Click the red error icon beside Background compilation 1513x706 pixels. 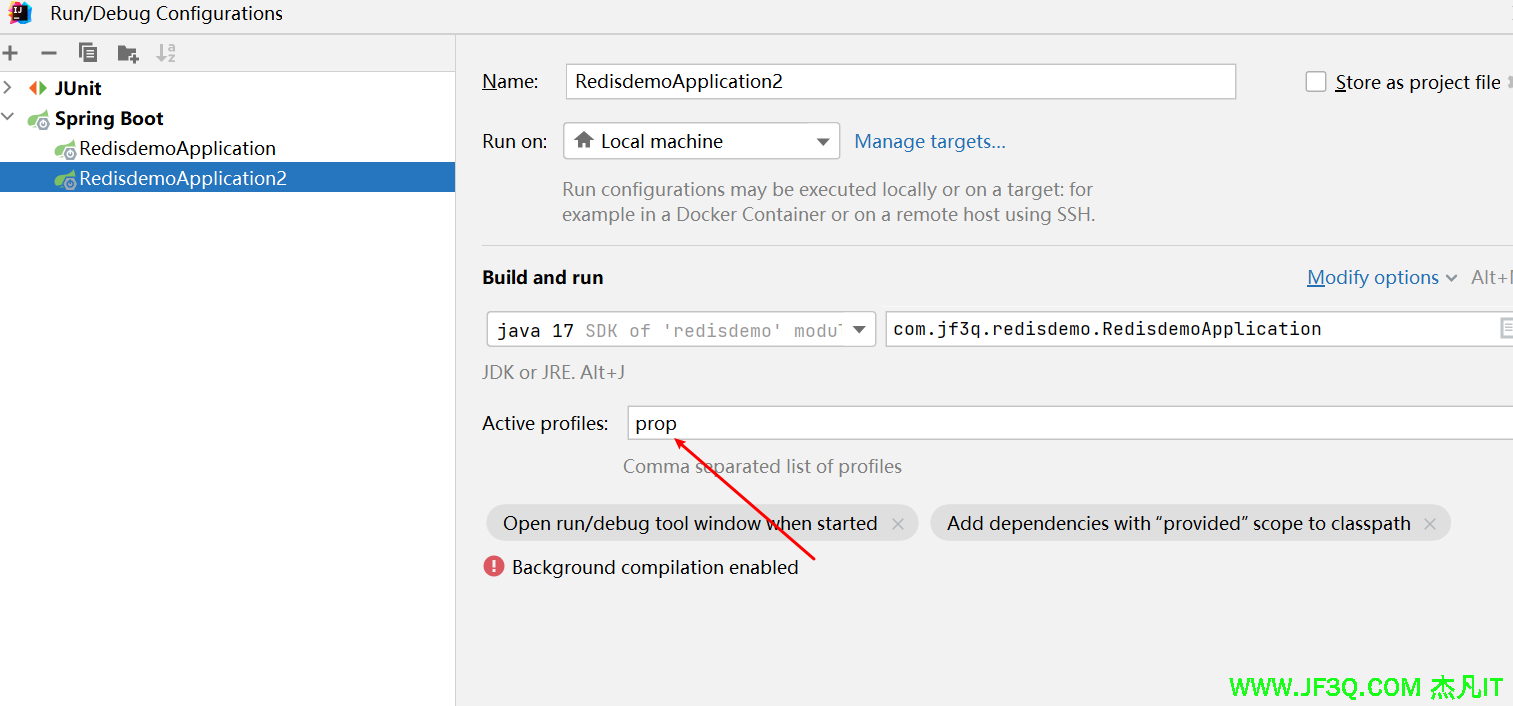(x=494, y=567)
